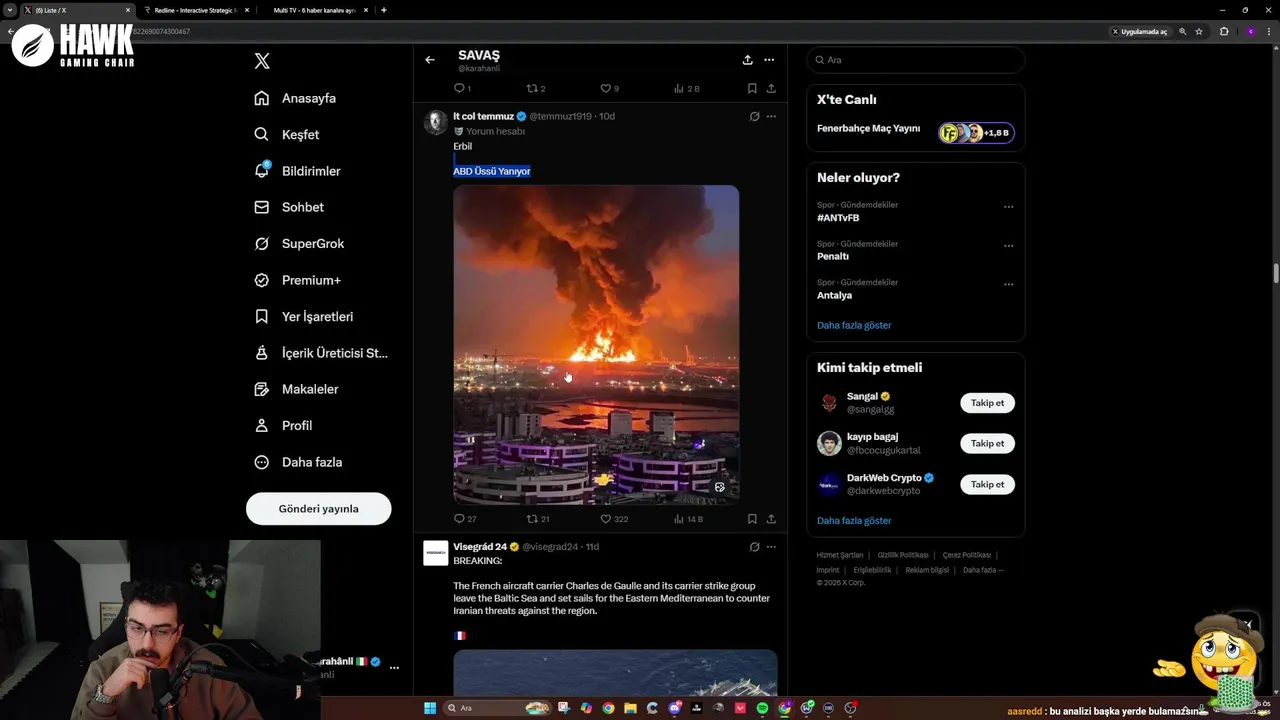This screenshot has height=720, width=1280.
Task: Open the X logo home icon
Action: [262, 61]
